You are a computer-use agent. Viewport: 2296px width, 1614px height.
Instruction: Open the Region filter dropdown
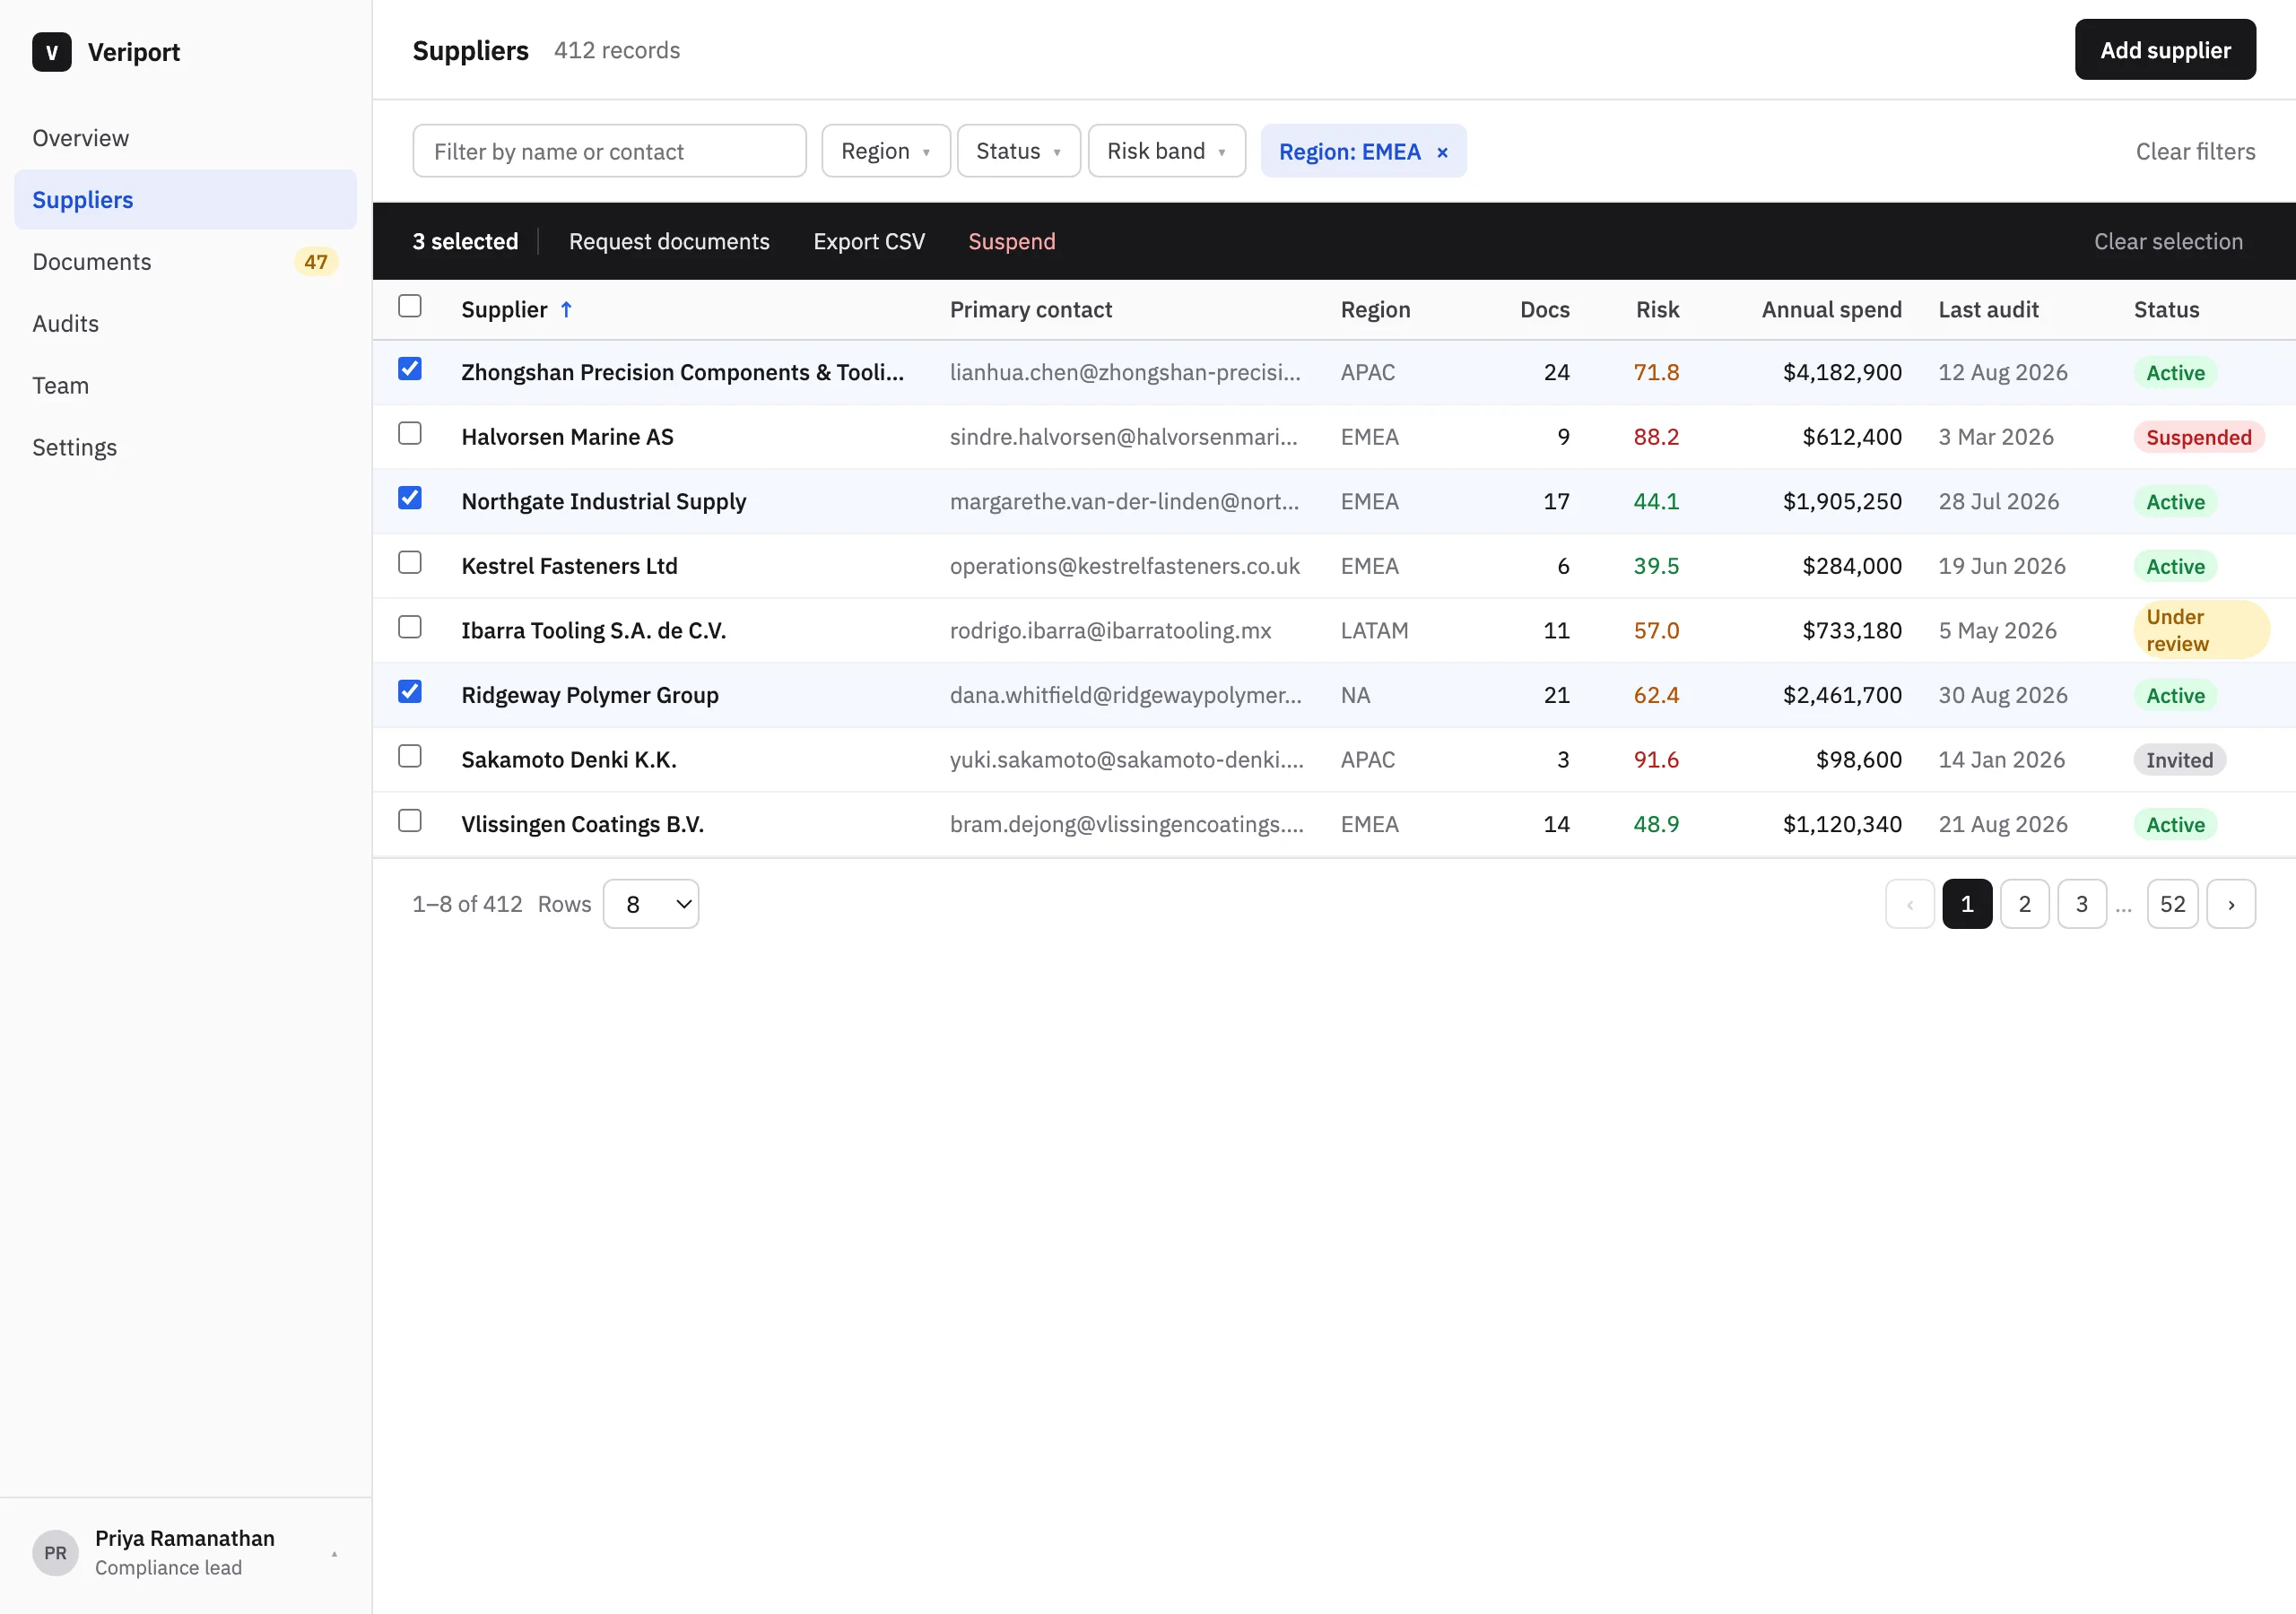886,151
